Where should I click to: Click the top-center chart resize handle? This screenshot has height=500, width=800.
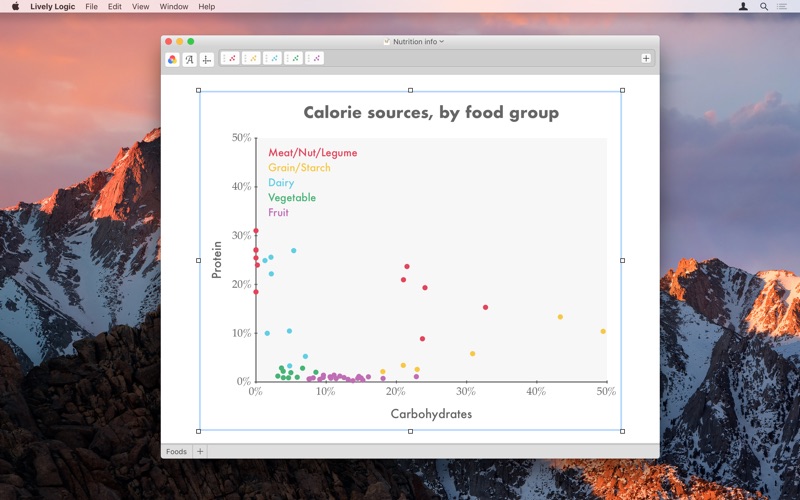coord(410,90)
